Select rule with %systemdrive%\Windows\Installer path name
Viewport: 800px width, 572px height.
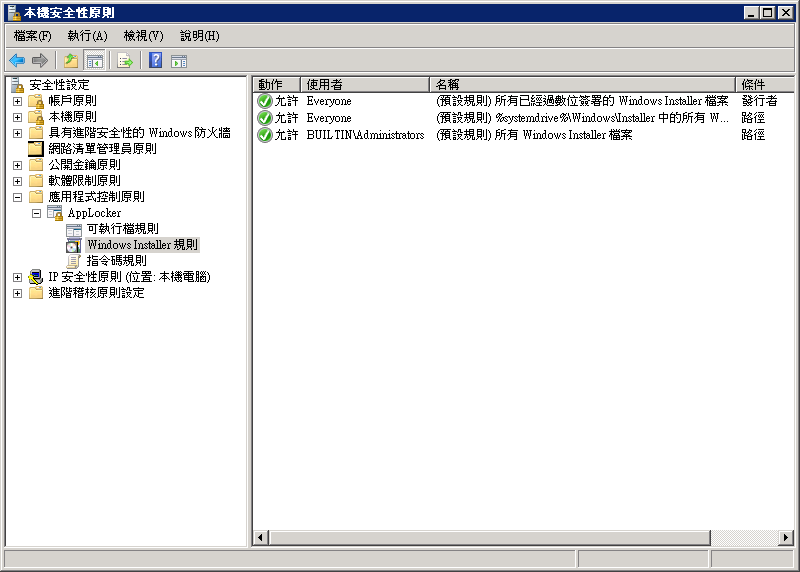582,118
